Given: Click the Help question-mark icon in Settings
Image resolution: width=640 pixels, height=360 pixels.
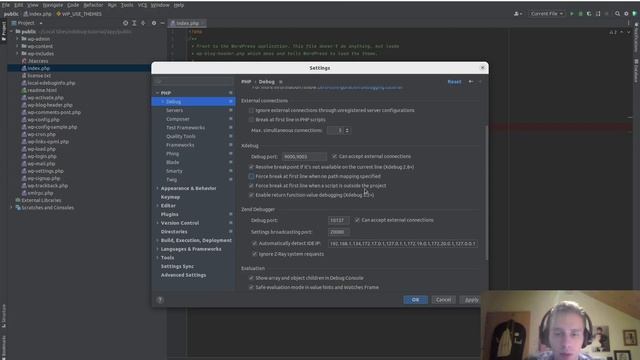Looking at the screenshot, I should 160,300.
